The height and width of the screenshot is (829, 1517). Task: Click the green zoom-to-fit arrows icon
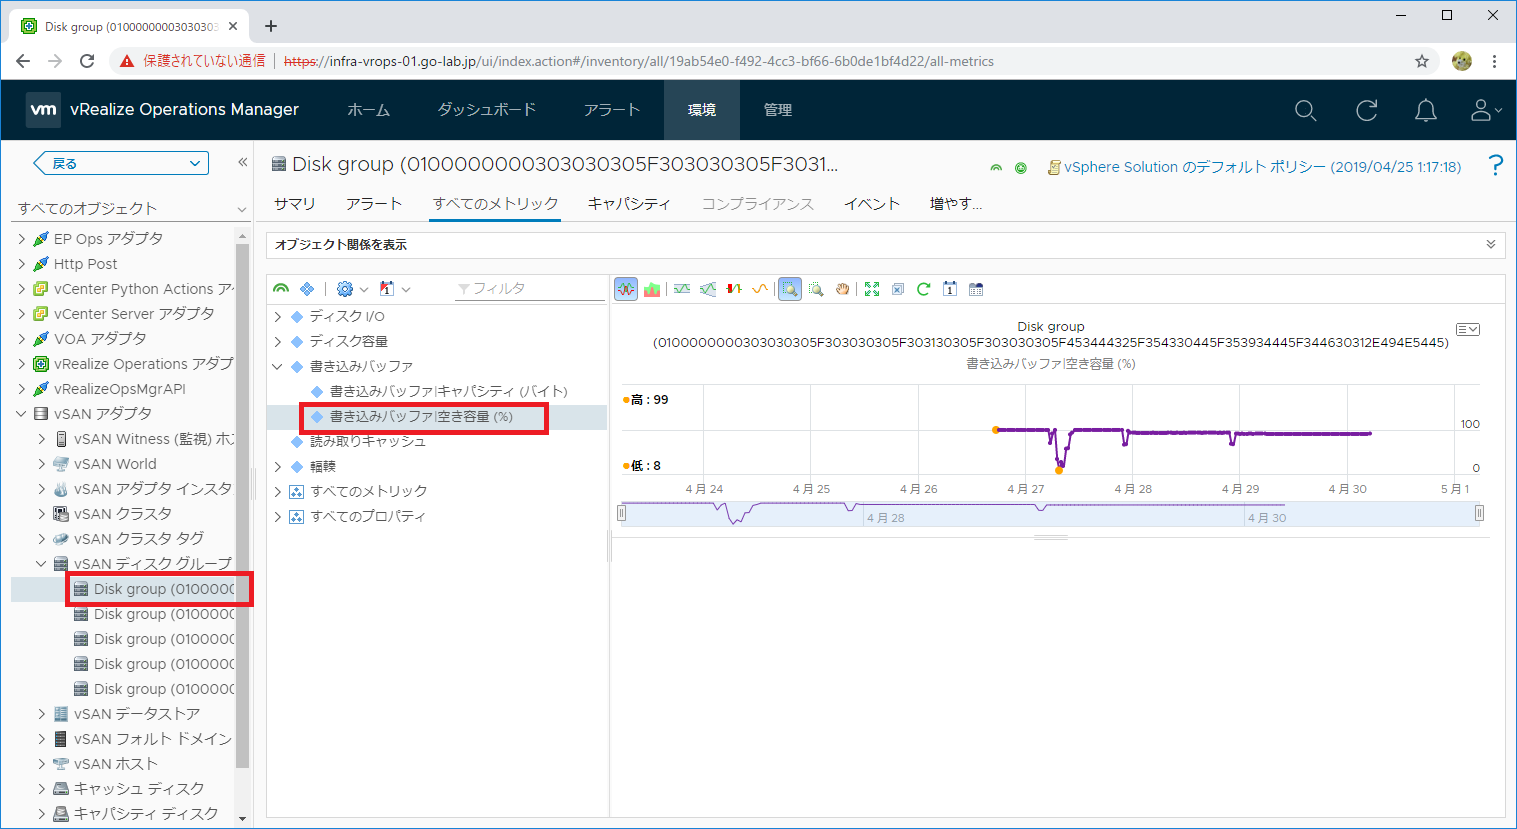coord(872,289)
